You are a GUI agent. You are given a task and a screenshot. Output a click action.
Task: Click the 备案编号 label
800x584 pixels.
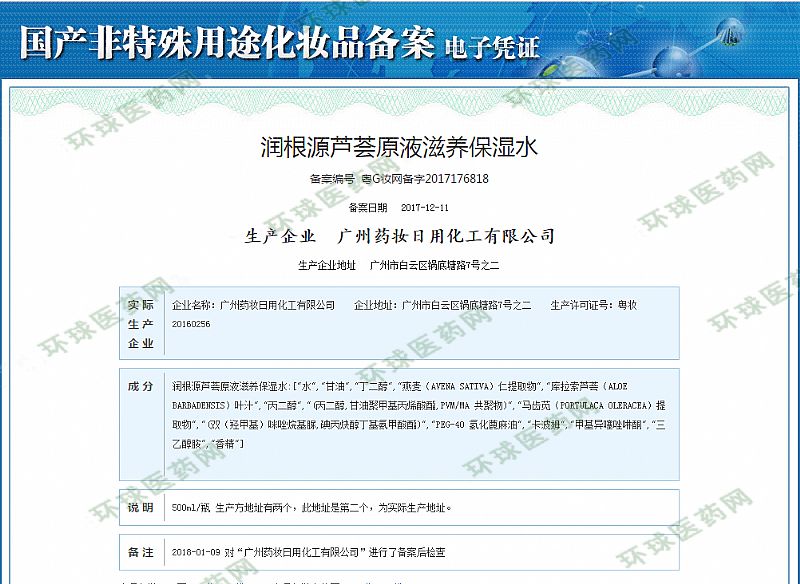coord(332,179)
